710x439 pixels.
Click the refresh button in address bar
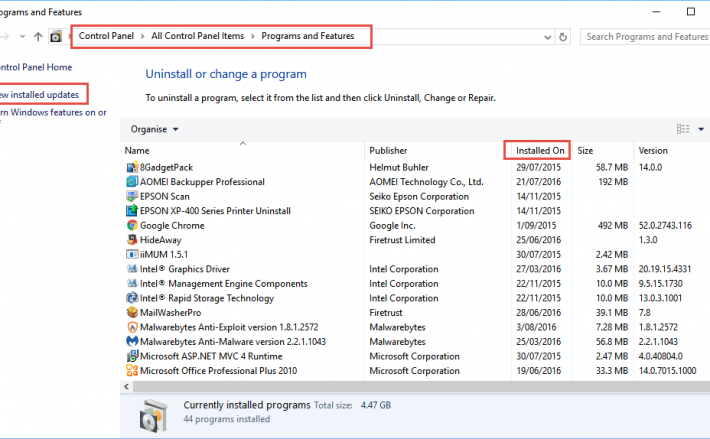click(563, 37)
